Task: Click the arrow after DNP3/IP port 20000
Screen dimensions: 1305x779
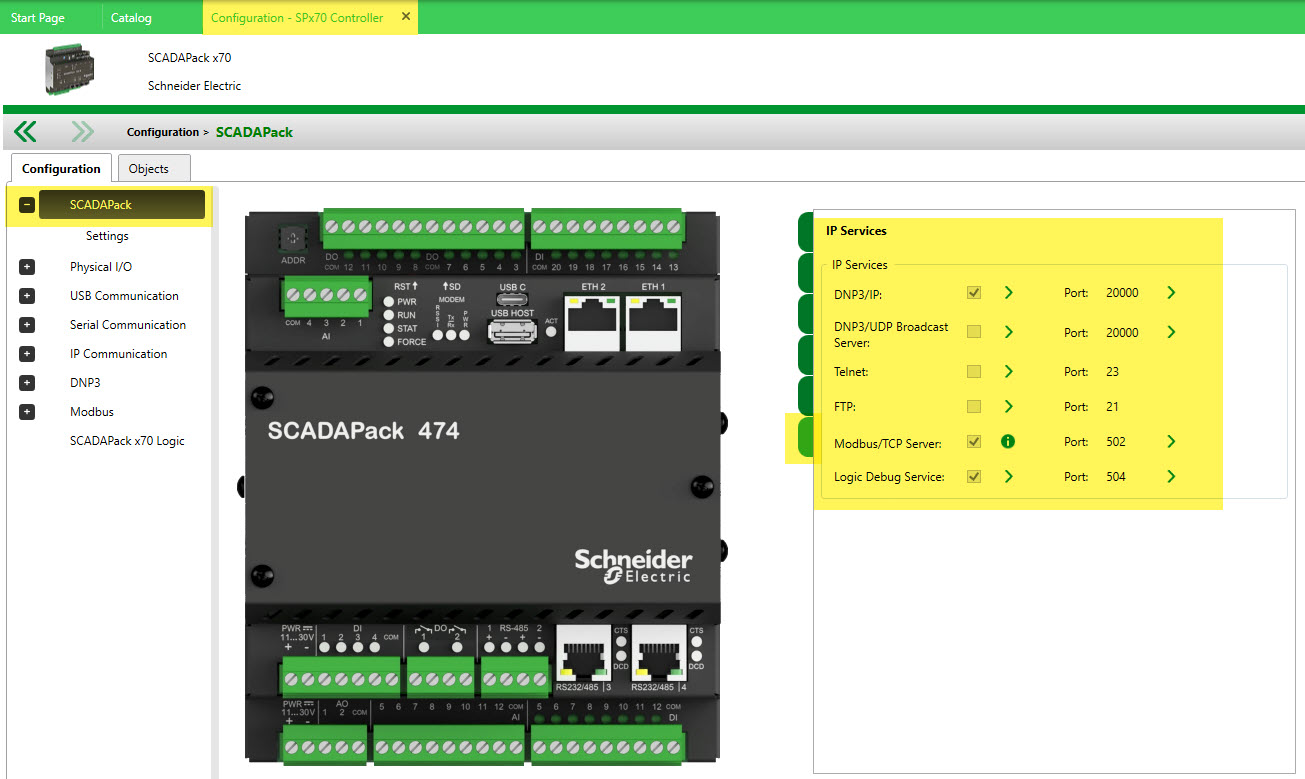Action: coord(1171,293)
